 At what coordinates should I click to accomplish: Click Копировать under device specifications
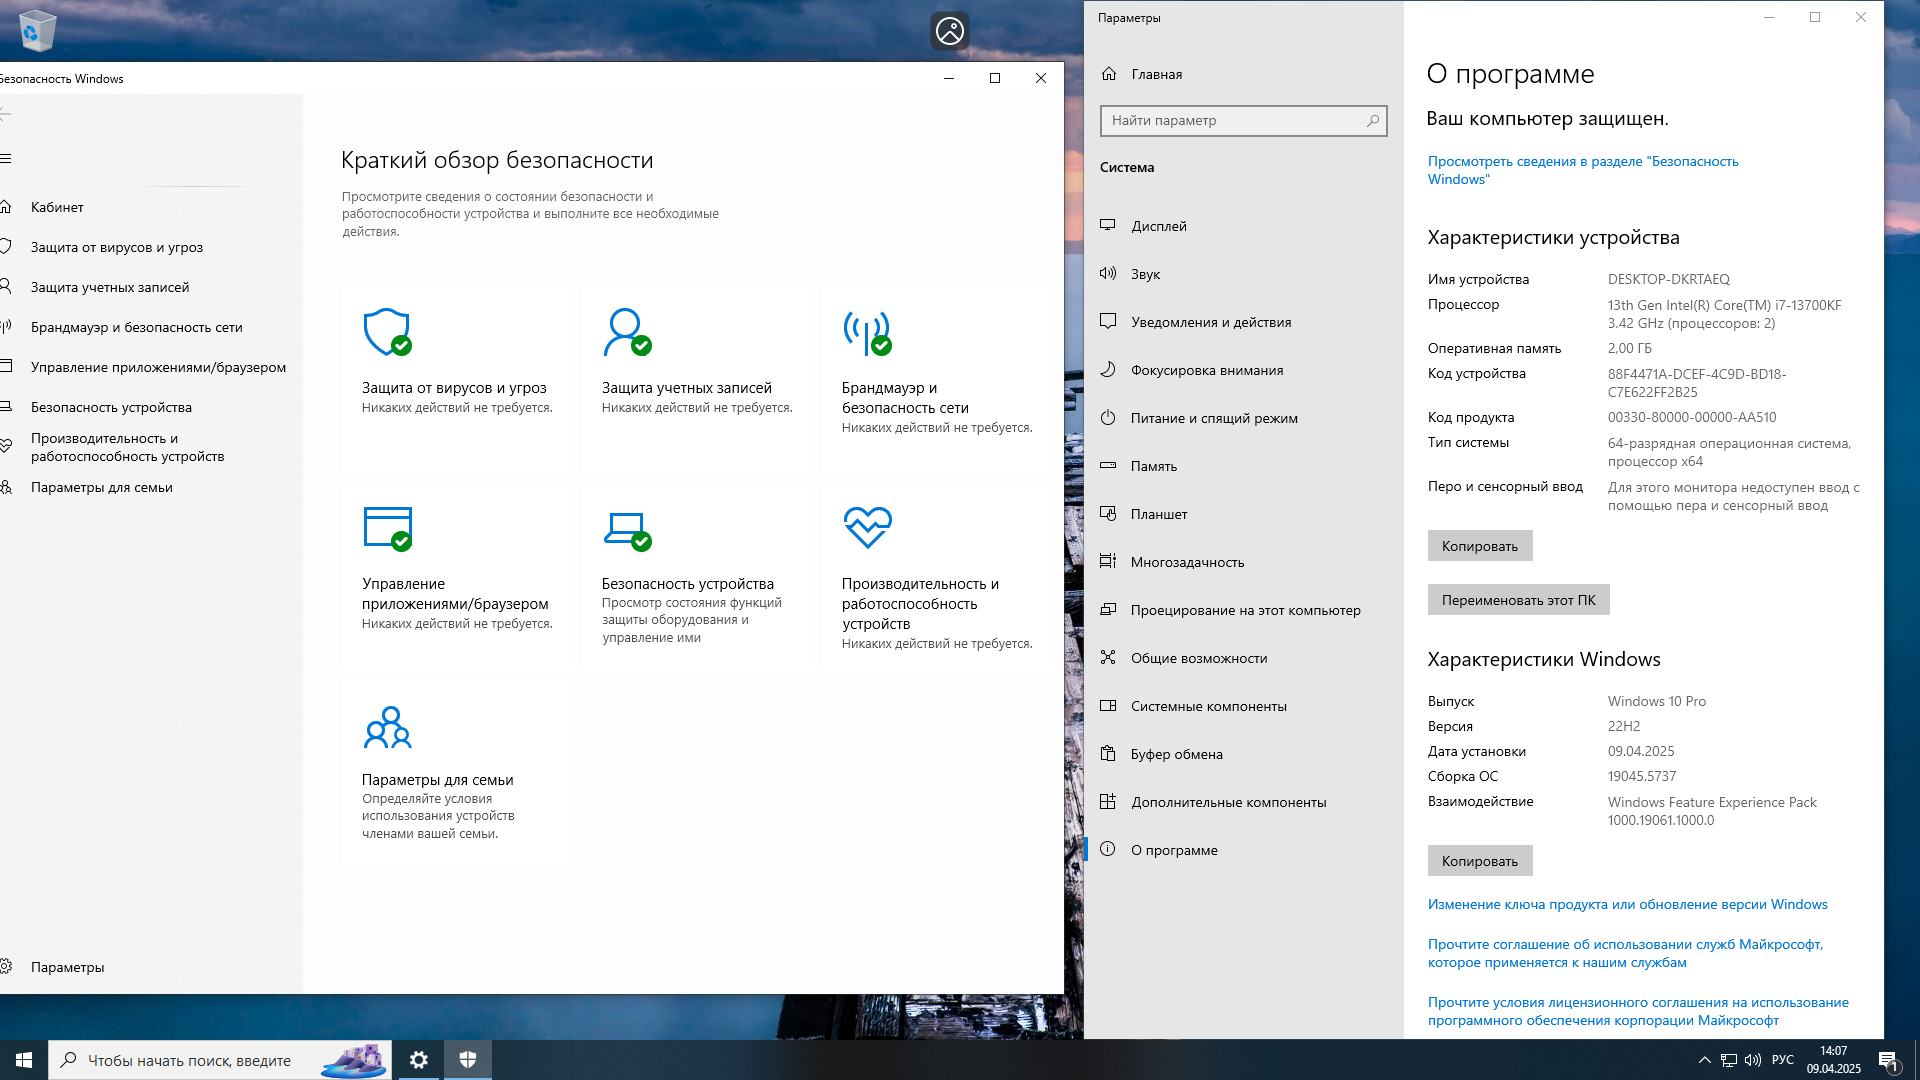[x=1479, y=546]
